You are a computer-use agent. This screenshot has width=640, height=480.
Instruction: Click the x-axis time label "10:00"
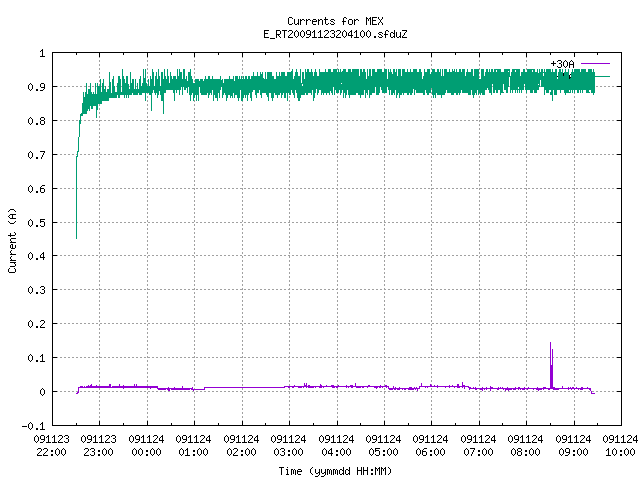point(620,452)
